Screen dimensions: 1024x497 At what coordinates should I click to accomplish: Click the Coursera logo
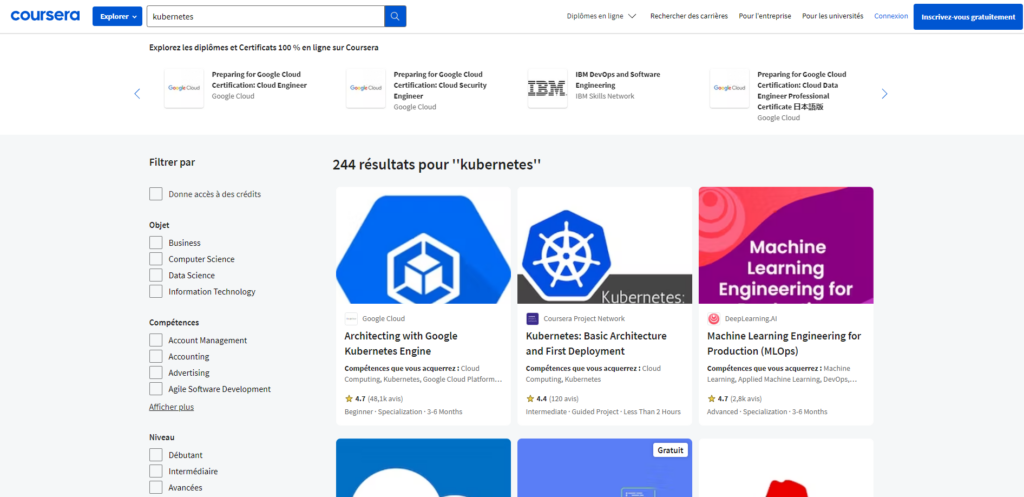click(45, 16)
